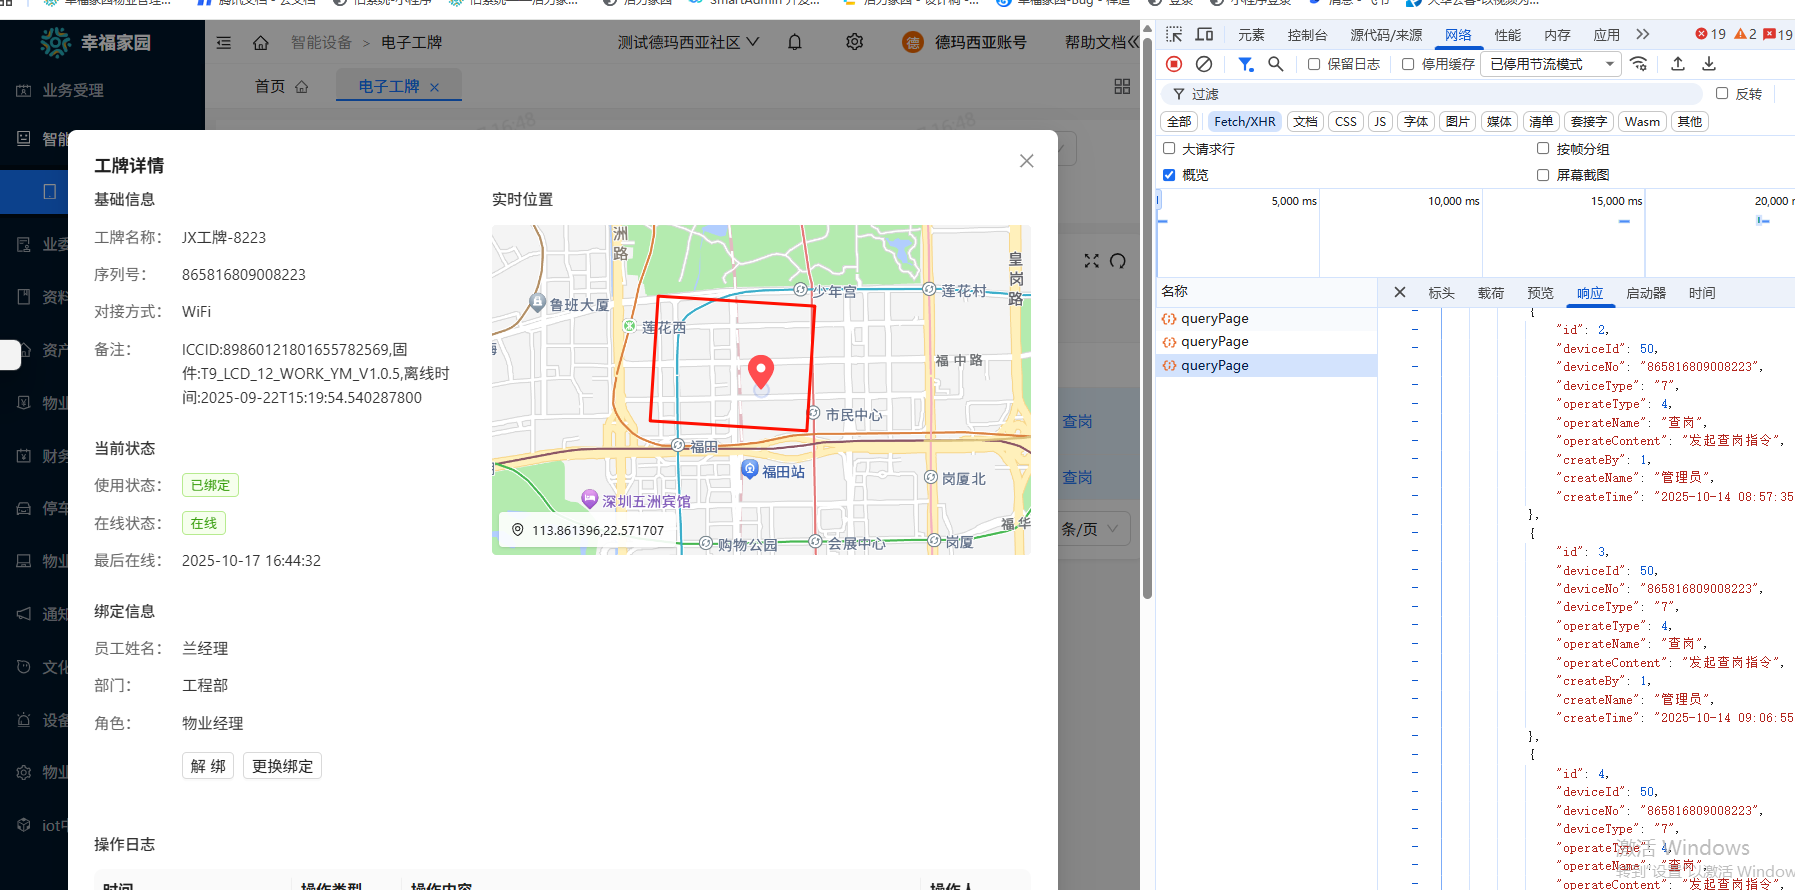This screenshot has width=1795, height=890.
Task: Click the home icon in breadcrumb
Action: [x=261, y=43]
